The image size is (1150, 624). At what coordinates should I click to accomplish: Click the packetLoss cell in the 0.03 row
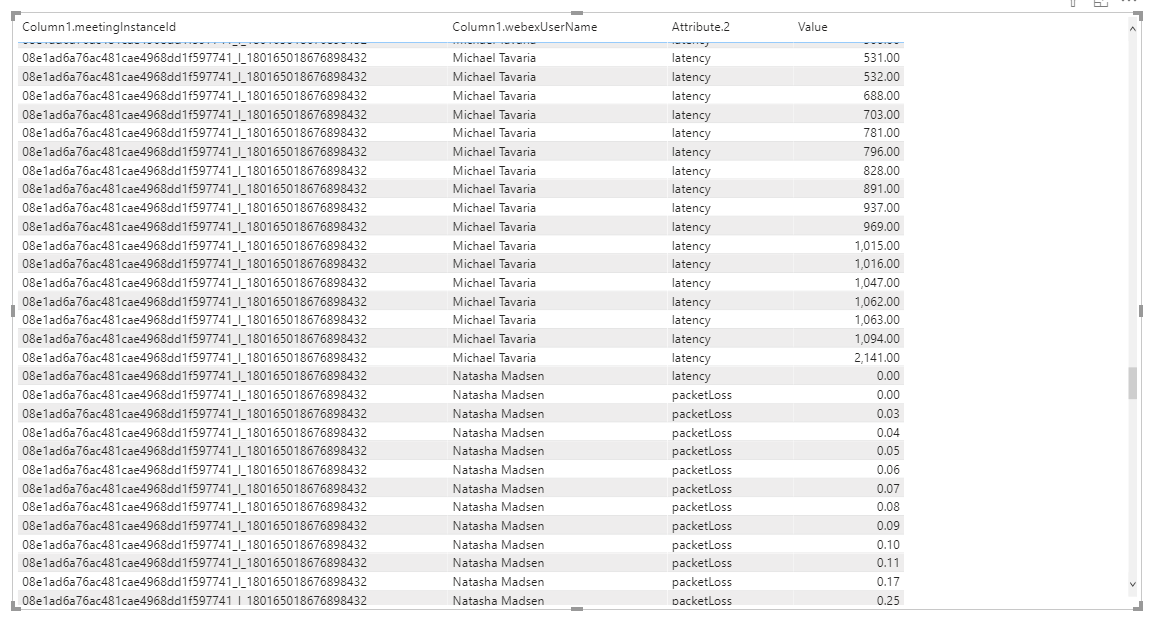701,414
